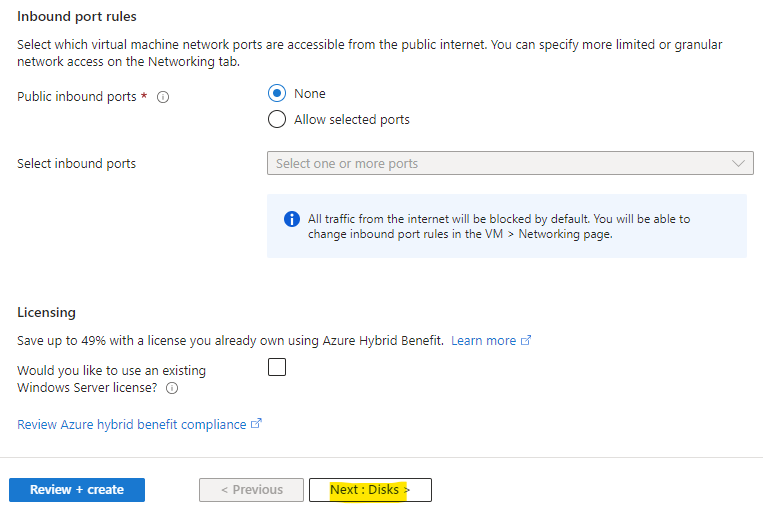Tick the existing Windows Server license checkbox
Viewport: 763px width, 513px height.
(x=277, y=367)
